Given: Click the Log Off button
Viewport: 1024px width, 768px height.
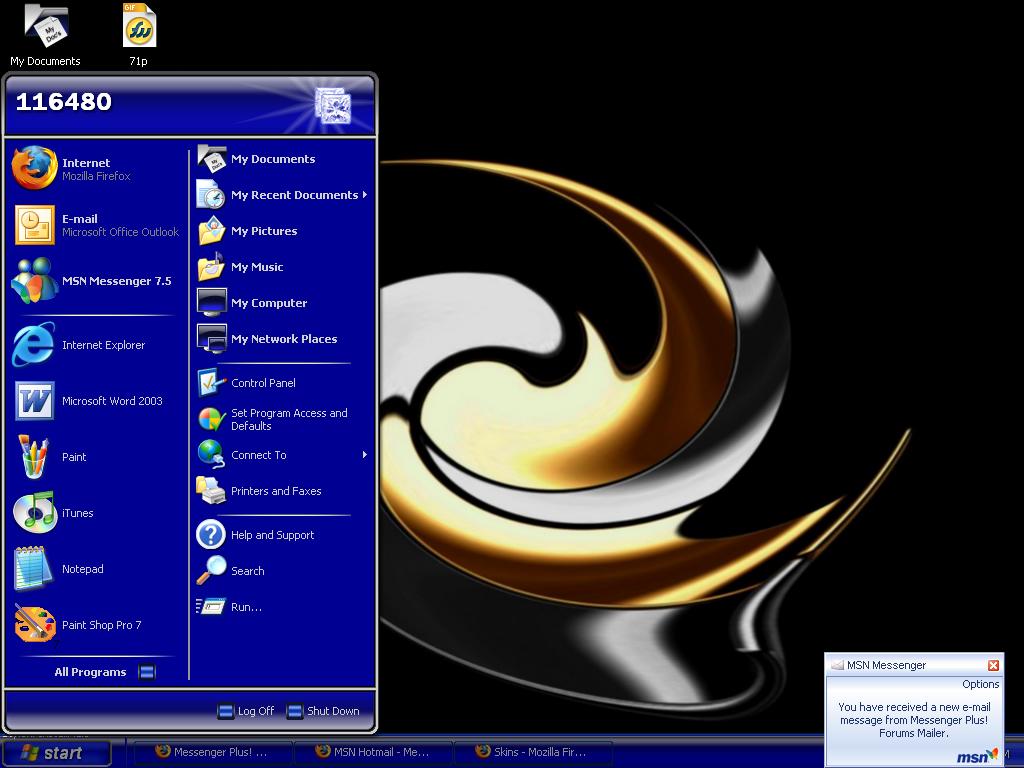Looking at the screenshot, I should [x=246, y=711].
